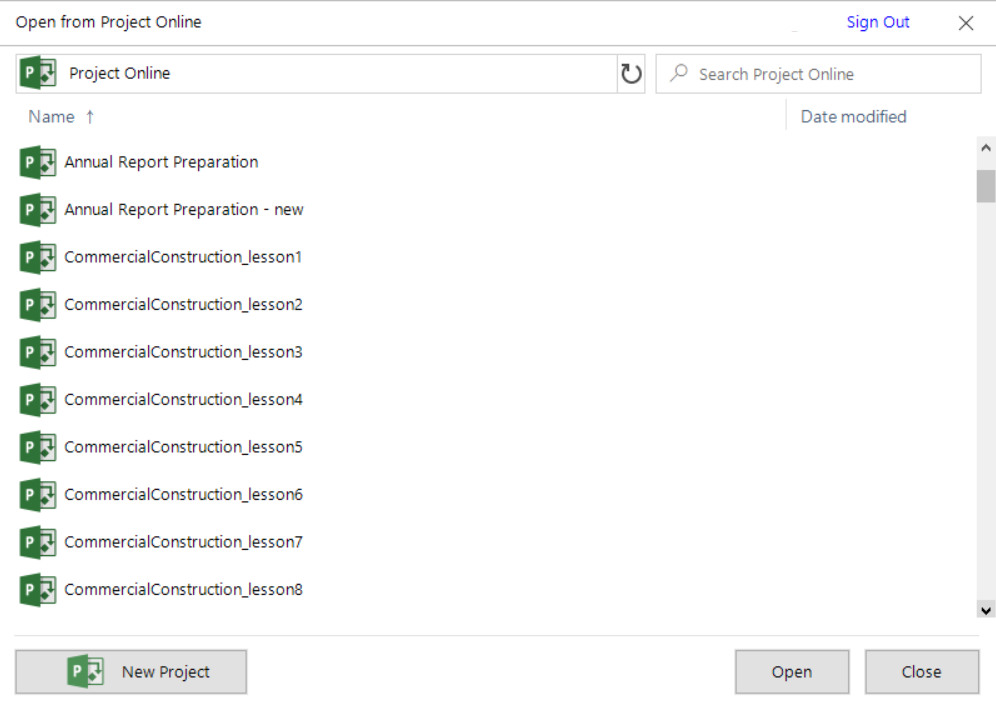Sort by the Name column header

coord(51,117)
